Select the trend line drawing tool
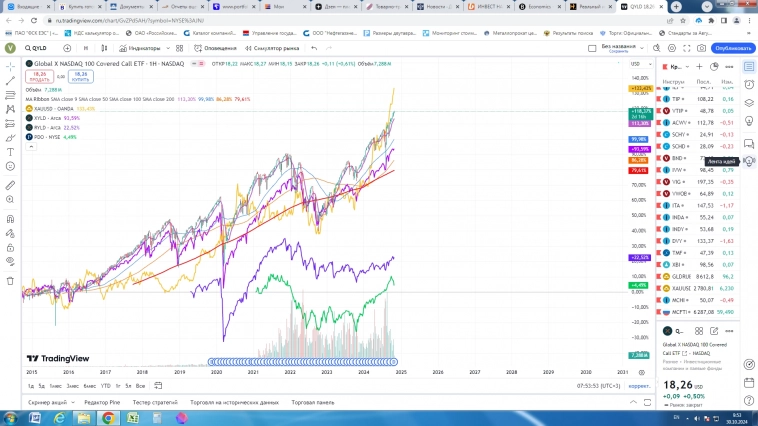This screenshot has height=426, width=758. pyautogui.click(x=10, y=81)
